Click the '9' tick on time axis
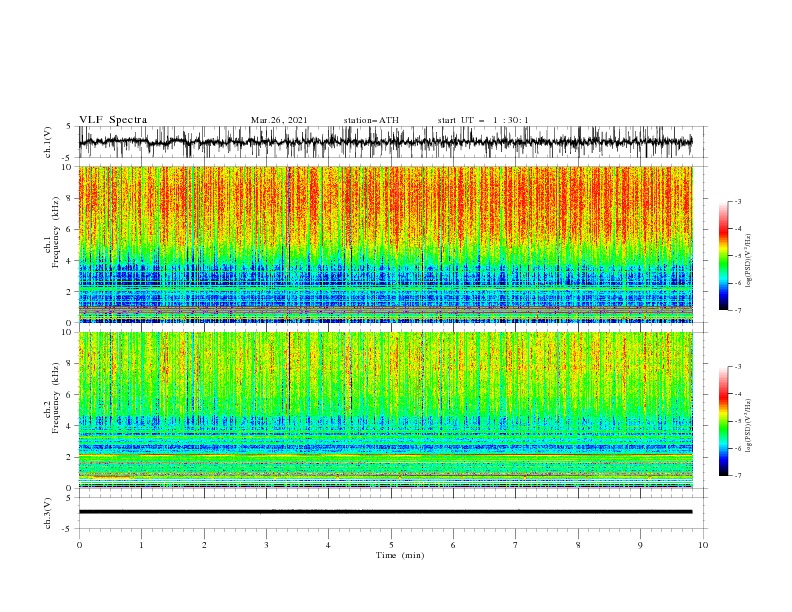This screenshot has width=792, height=612. pyautogui.click(x=640, y=545)
